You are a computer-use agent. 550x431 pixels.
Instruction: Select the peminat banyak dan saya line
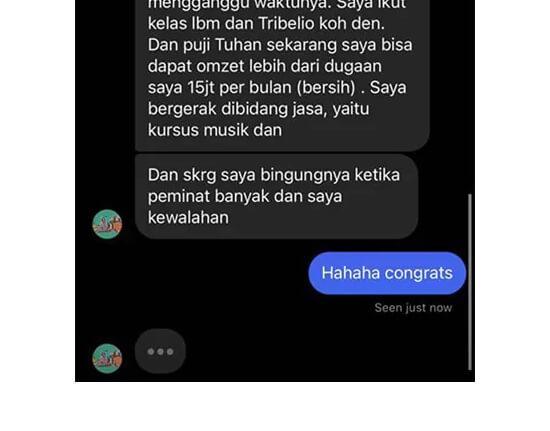(245, 196)
